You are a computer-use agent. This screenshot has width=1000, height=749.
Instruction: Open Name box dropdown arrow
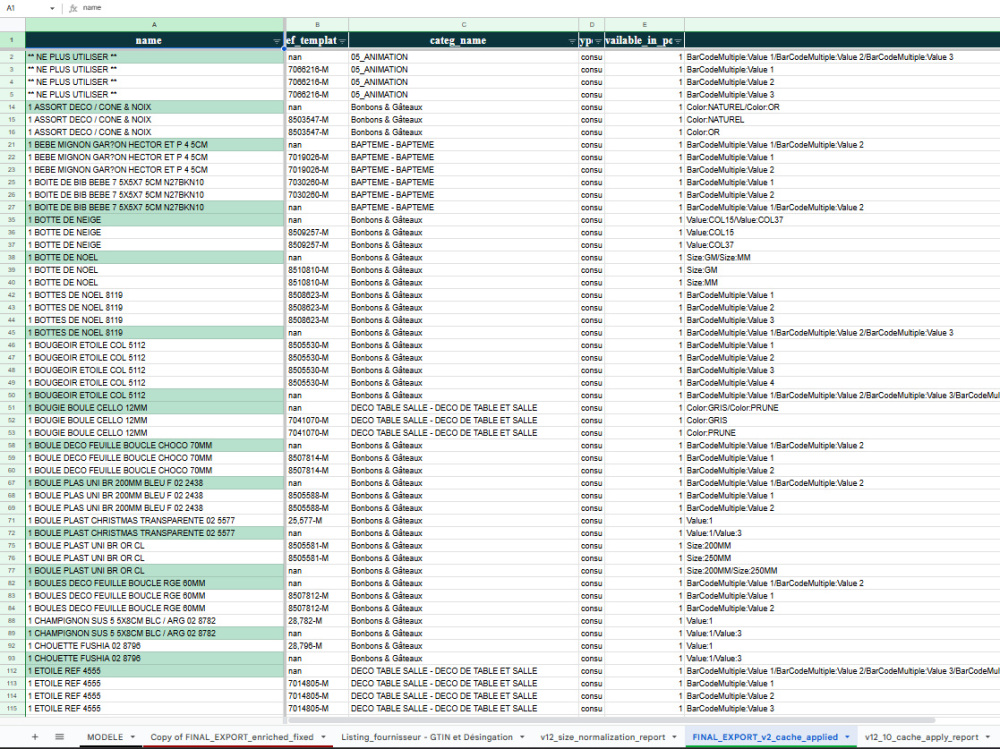pyautogui.click(x=52, y=8)
